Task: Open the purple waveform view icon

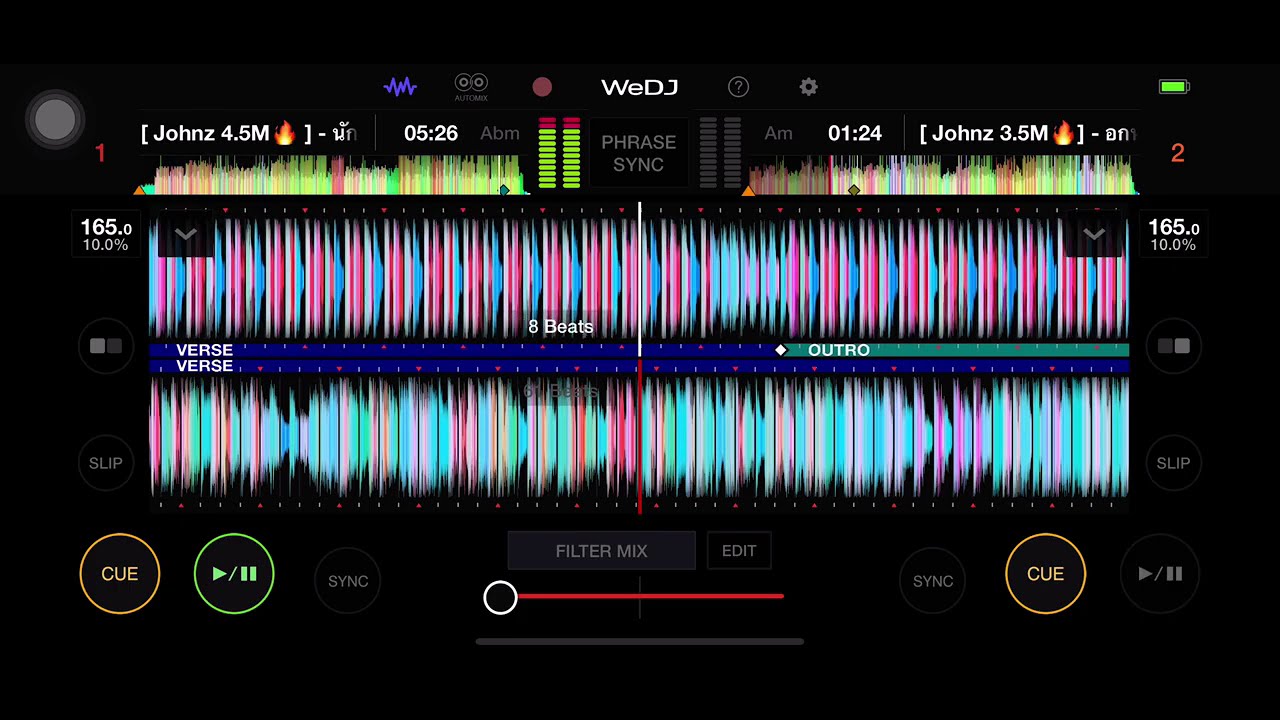Action: click(400, 87)
